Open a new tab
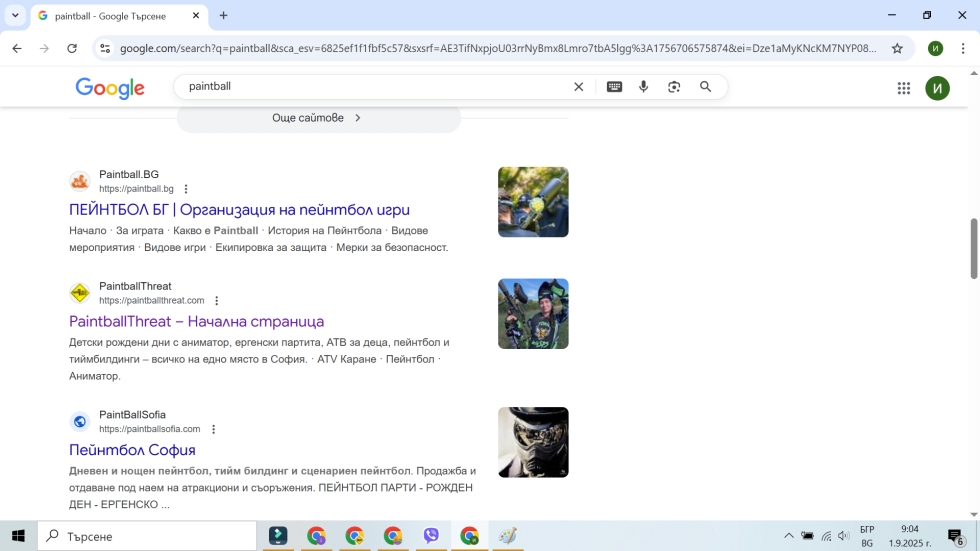The width and height of the screenshot is (980, 551). pyautogui.click(x=223, y=16)
